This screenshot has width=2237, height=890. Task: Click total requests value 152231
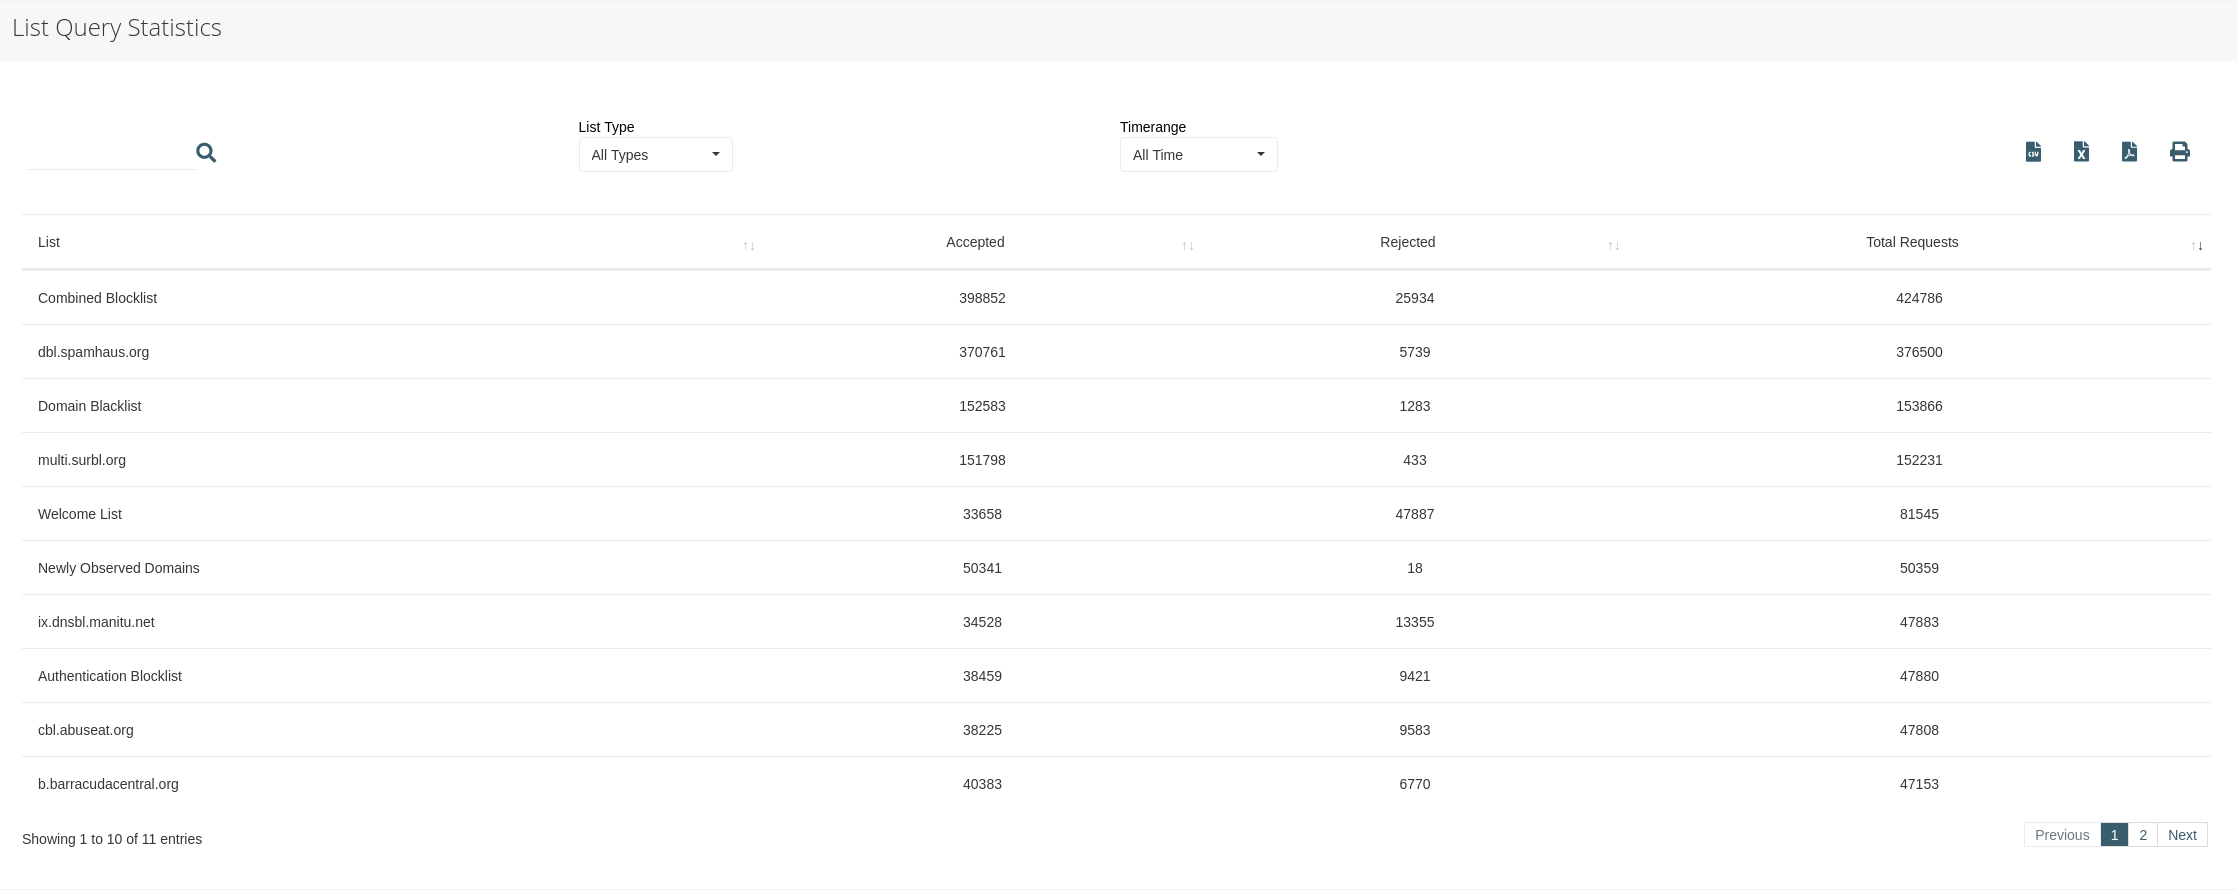(1919, 460)
